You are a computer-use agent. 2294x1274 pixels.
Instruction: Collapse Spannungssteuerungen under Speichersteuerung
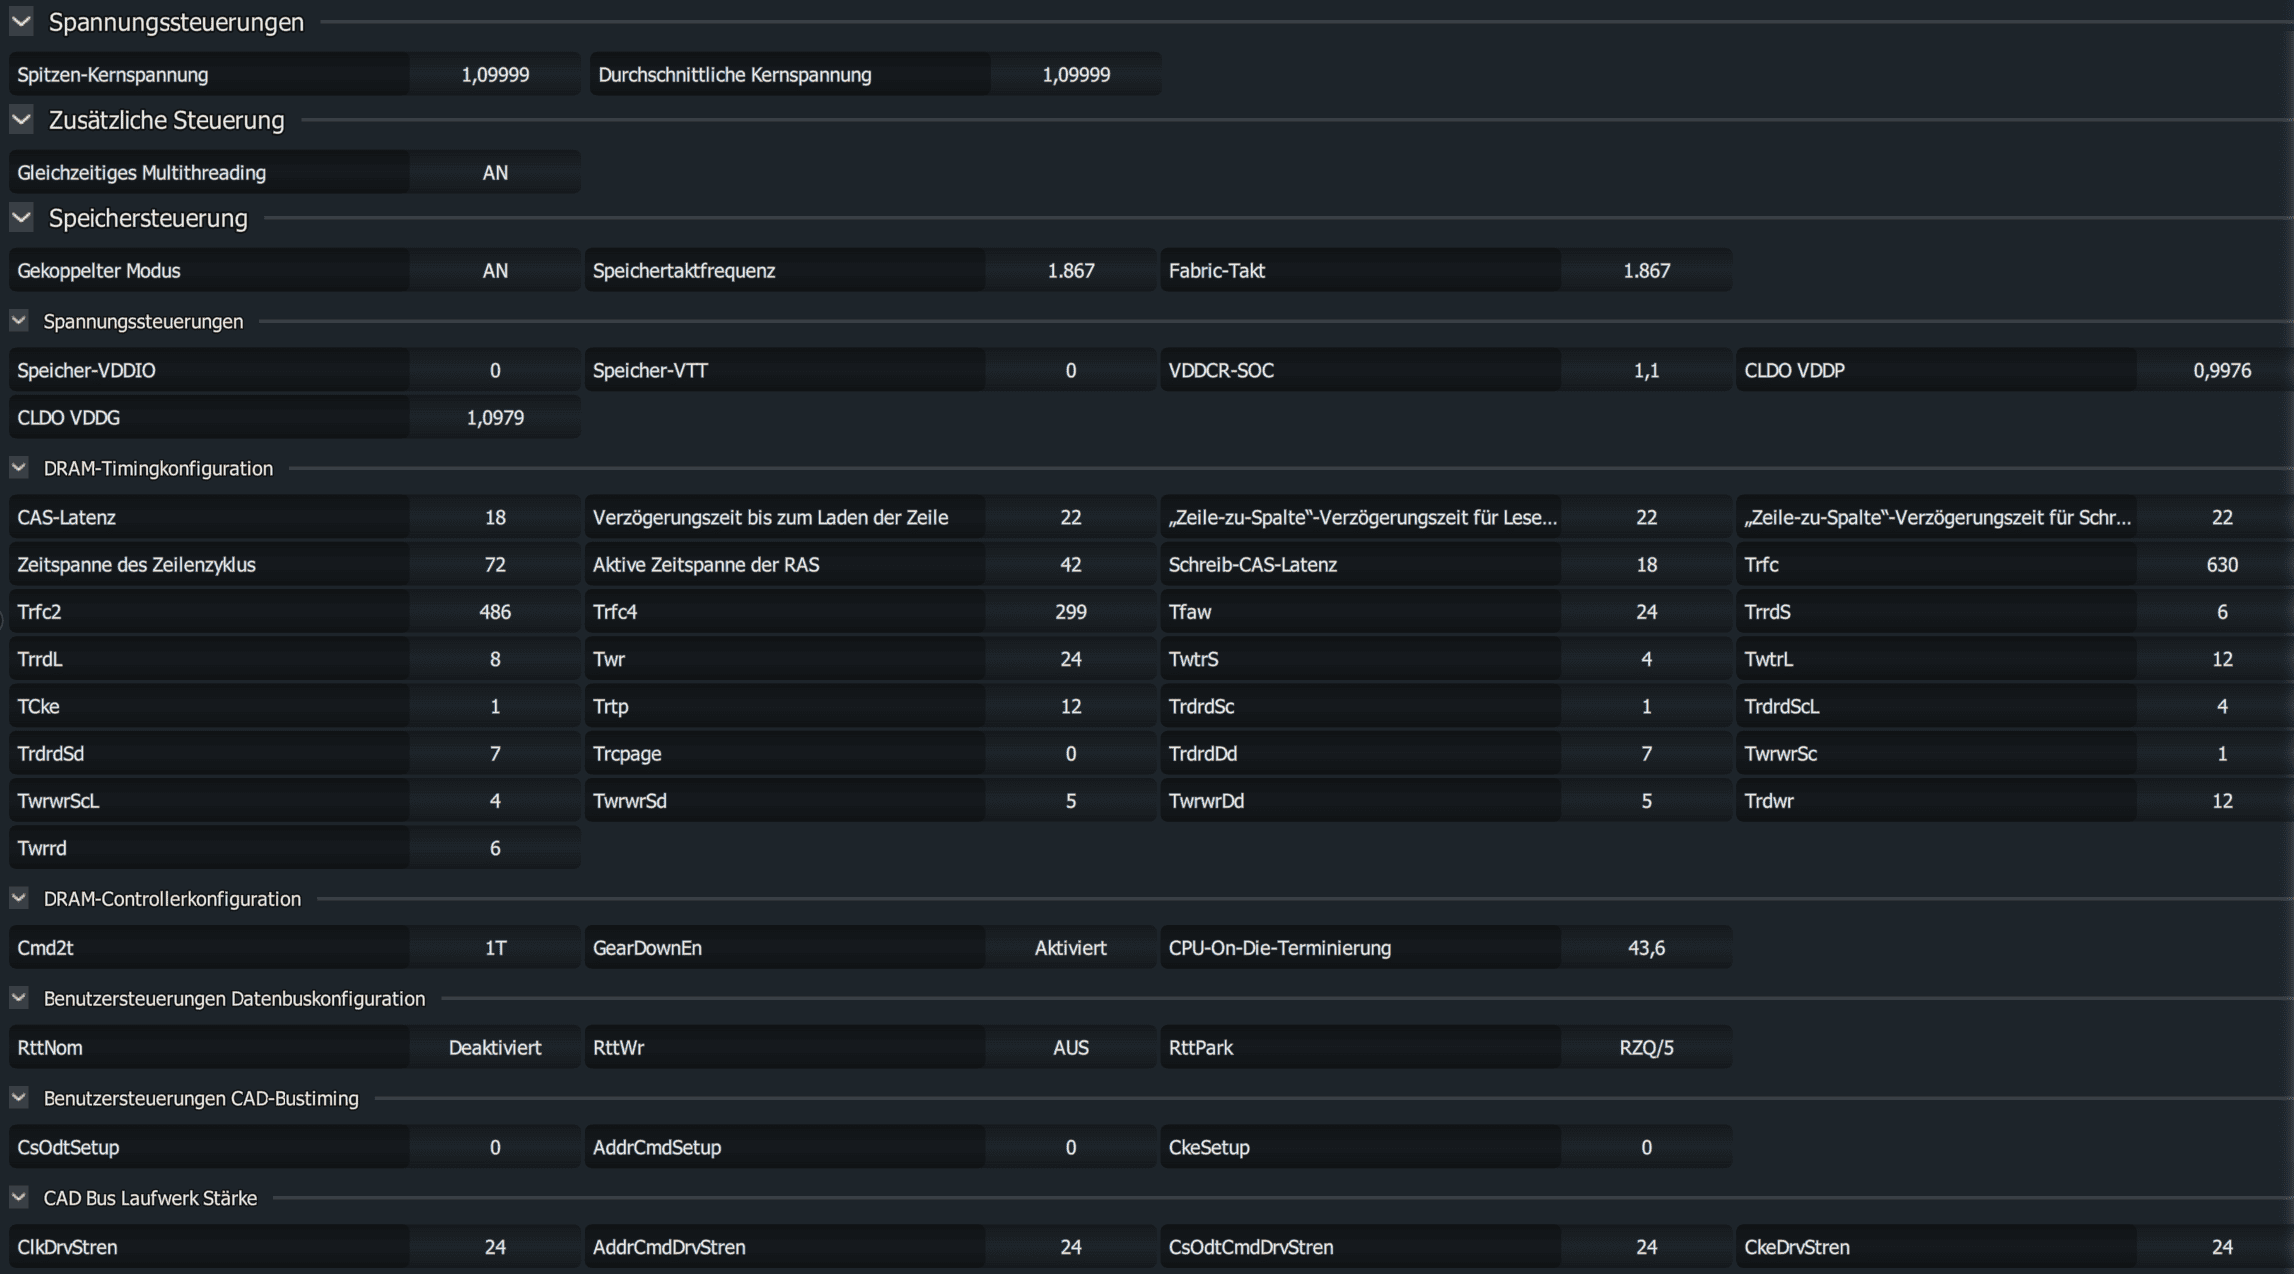pos(19,321)
